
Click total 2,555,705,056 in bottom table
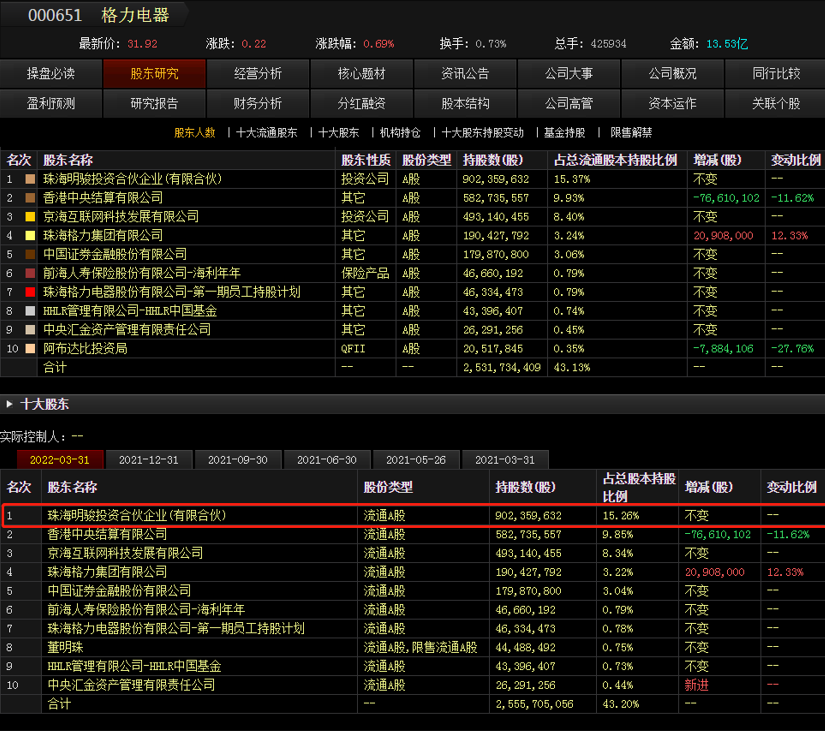pos(535,704)
